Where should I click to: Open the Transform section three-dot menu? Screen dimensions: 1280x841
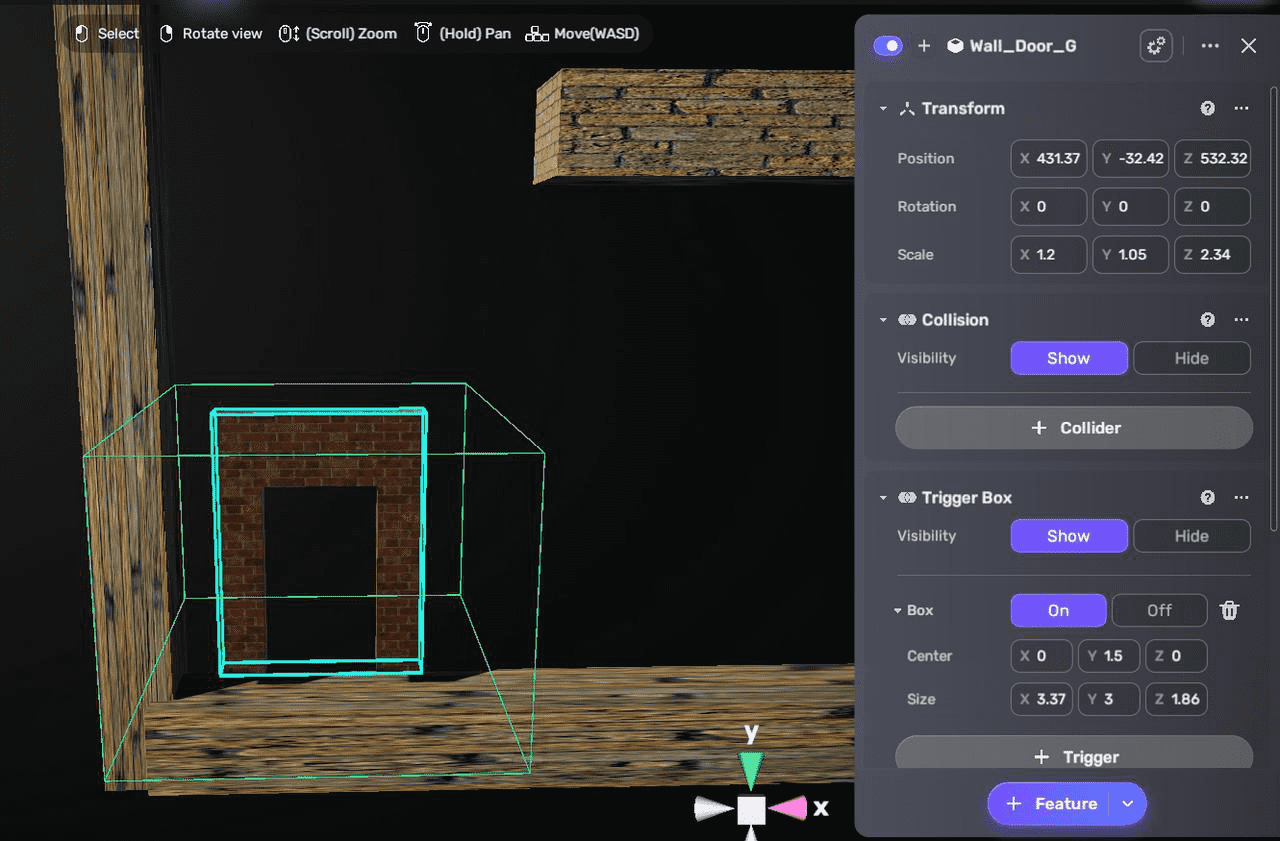[x=1241, y=108]
